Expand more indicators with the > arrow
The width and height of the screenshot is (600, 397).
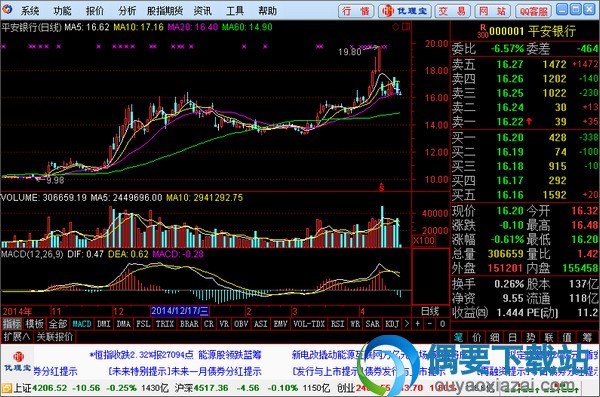coord(407,324)
